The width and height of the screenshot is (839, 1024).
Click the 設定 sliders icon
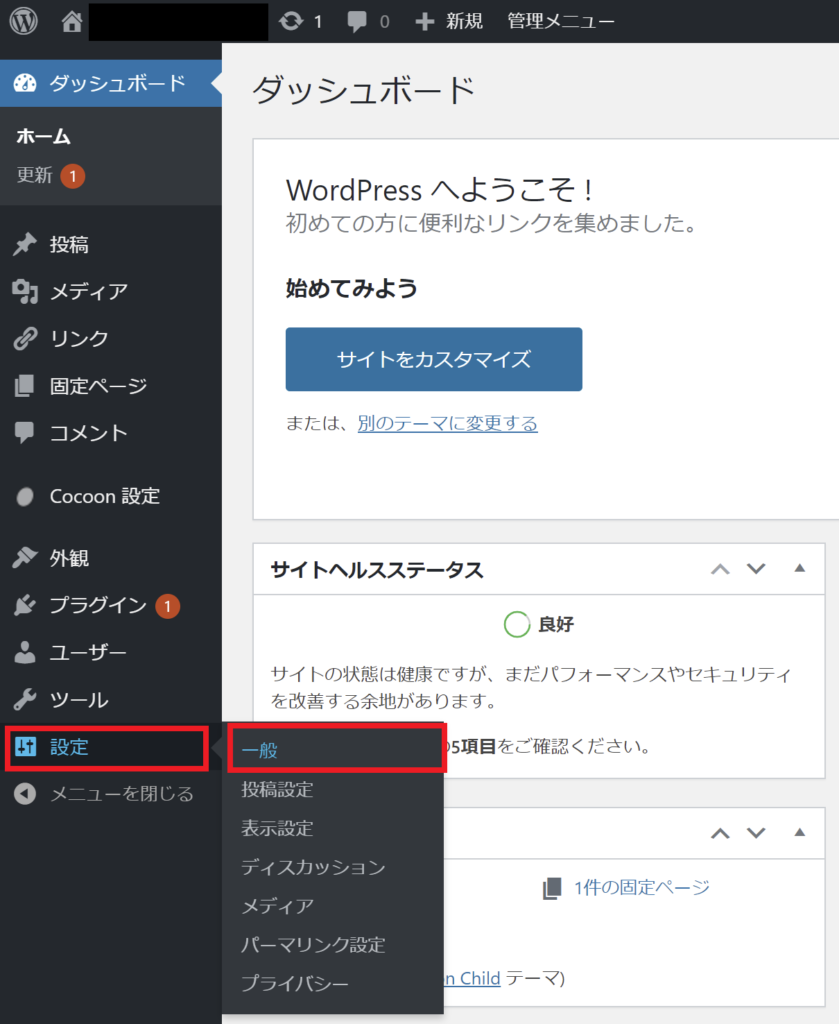click(x=25, y=746)
